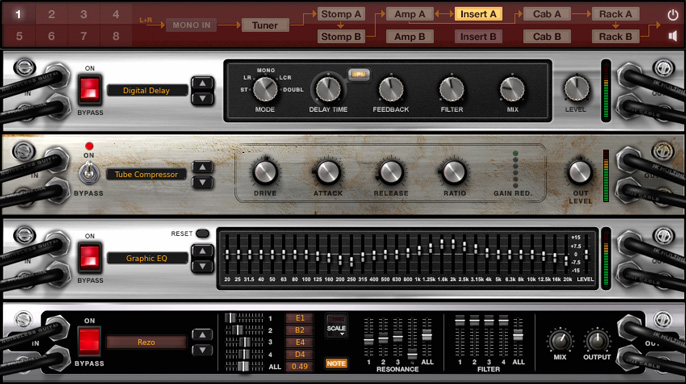Click the BPM sync button on Digital Delay

click(359, 74)
